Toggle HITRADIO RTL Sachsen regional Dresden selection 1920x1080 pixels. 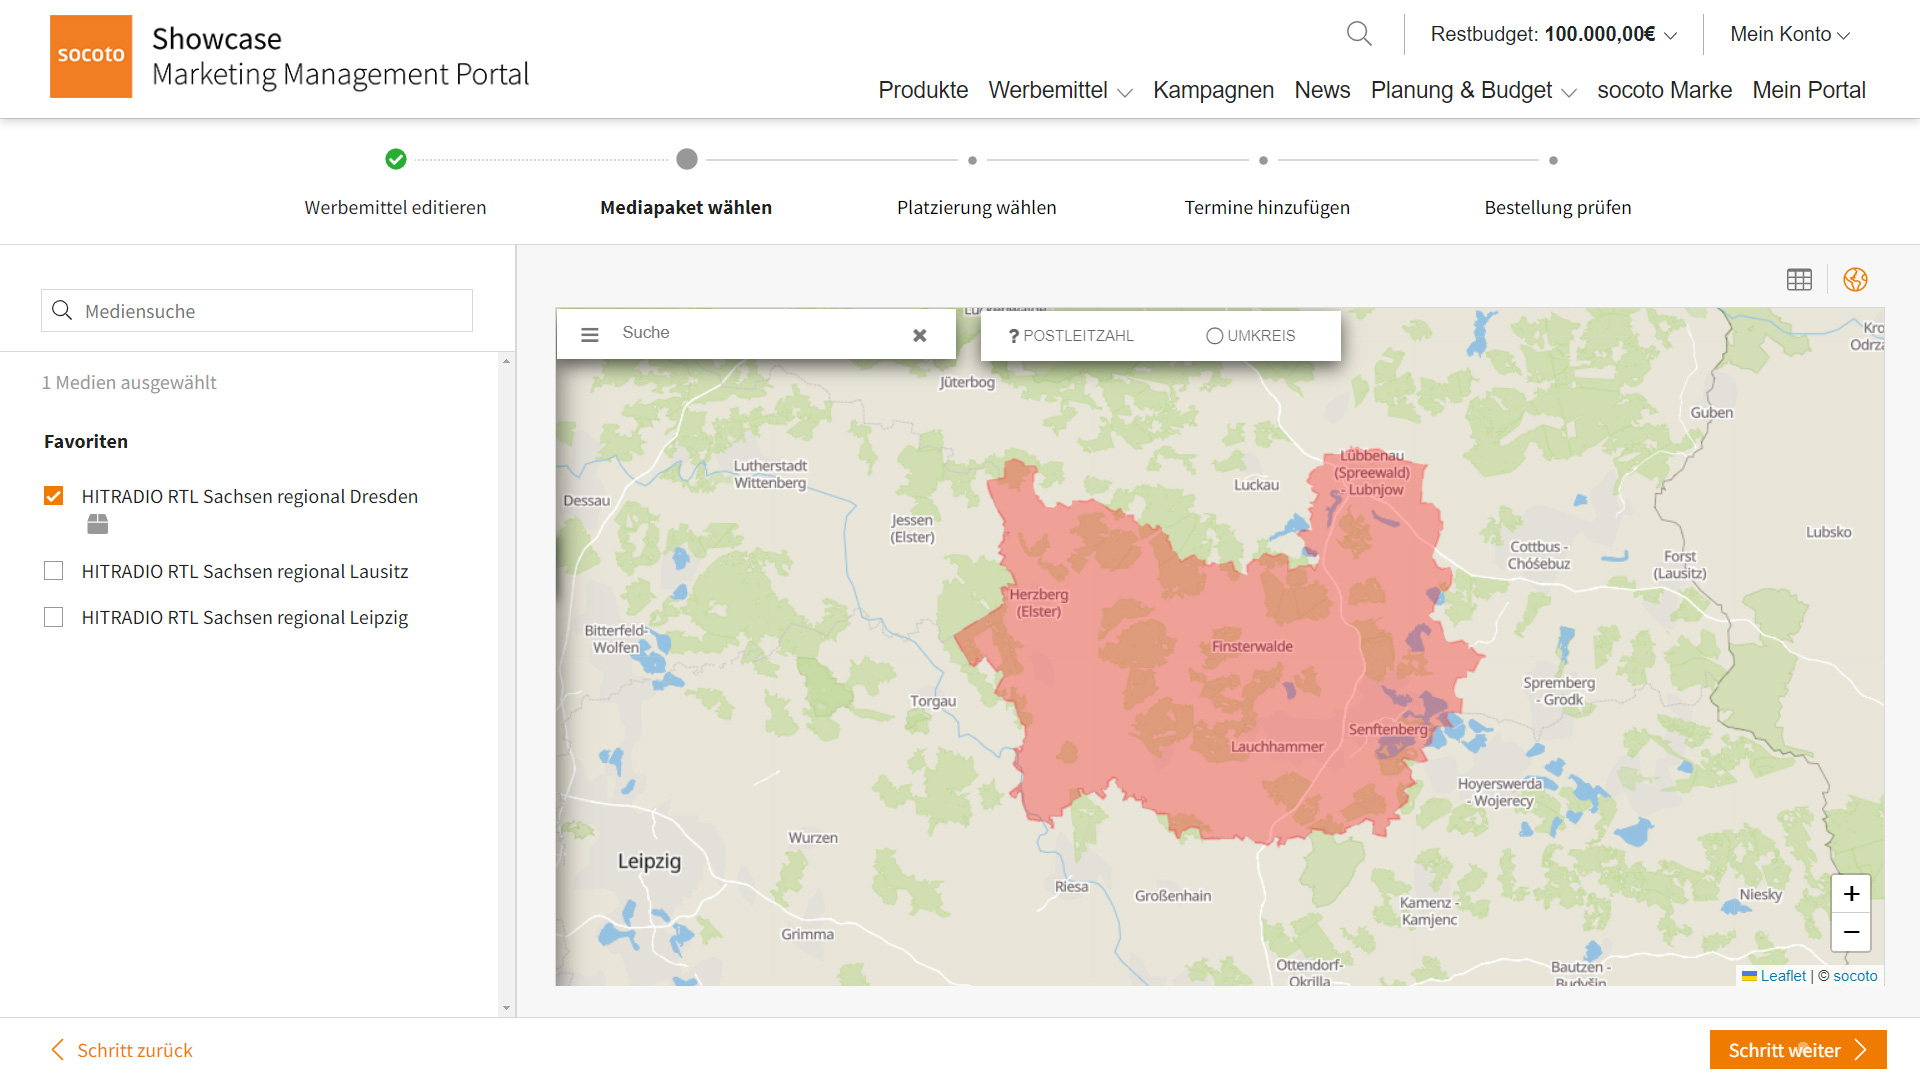click(x=54, y=496)
